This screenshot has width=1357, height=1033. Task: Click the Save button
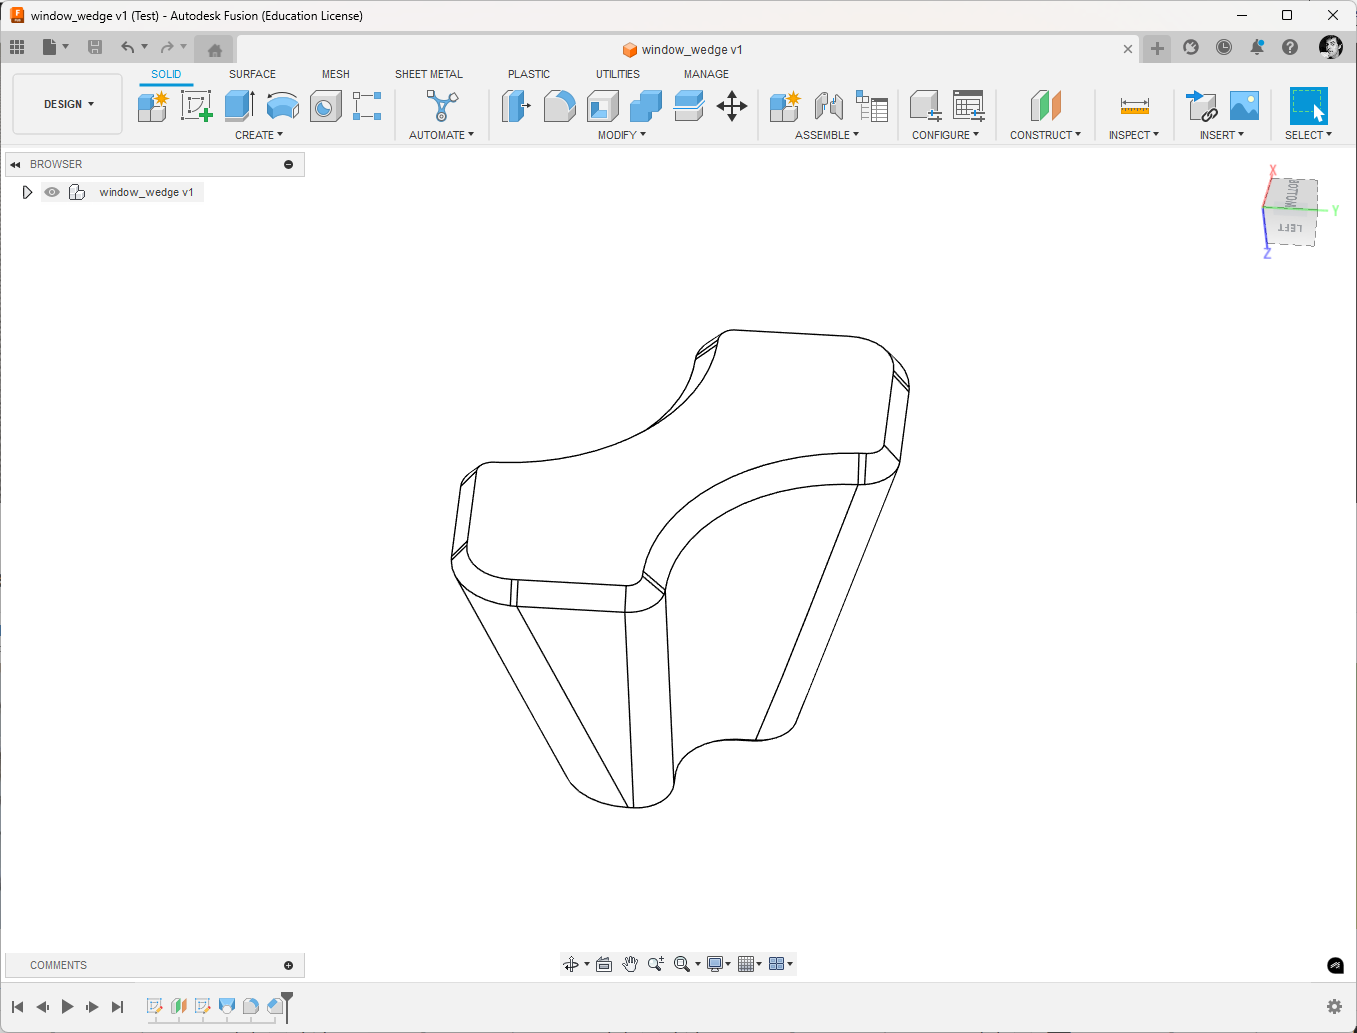click(x=95, y=47)
